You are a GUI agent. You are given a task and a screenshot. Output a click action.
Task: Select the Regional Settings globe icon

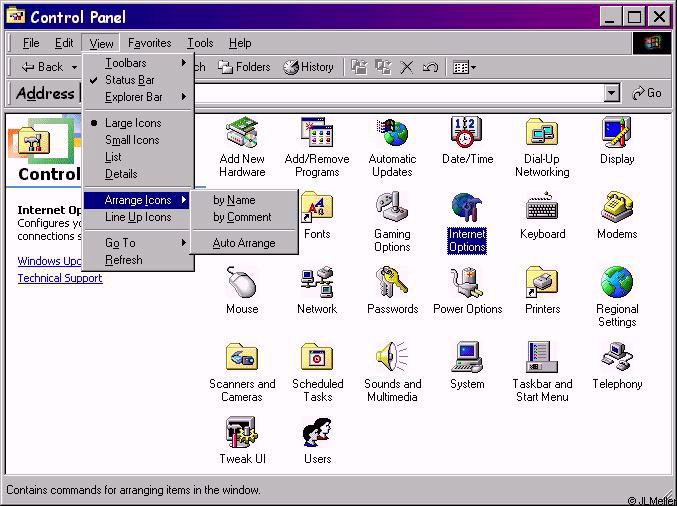click(617, 283)
